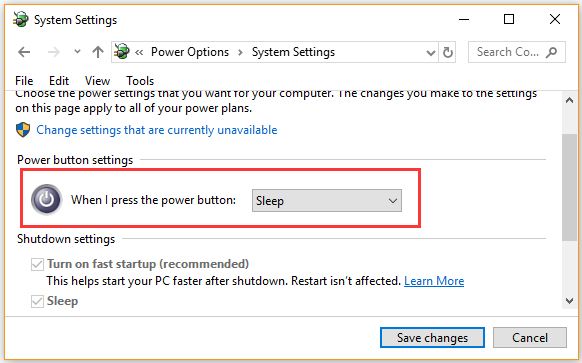Open the File menu

[24, 81]
